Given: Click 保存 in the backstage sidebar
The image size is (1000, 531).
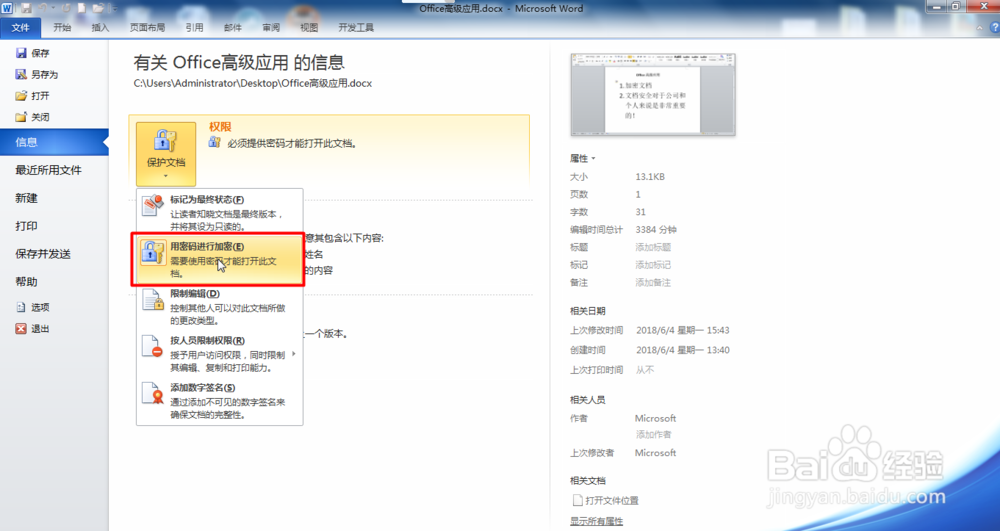Looking at the screenshot, I should click(33, 53).
